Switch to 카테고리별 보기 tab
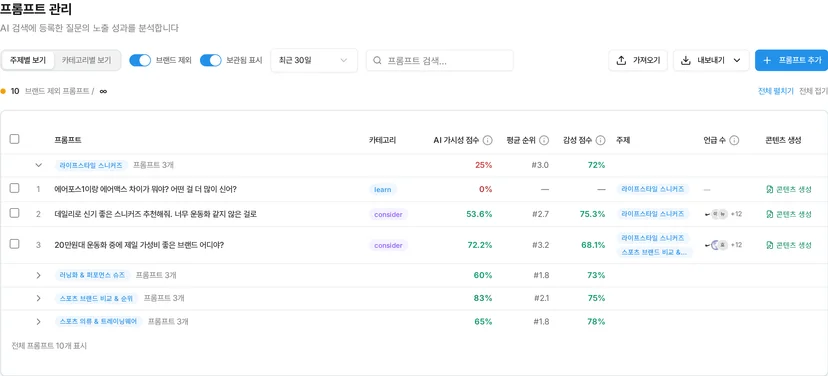Viewport: 828px width, 376px height. coord(87,60)
